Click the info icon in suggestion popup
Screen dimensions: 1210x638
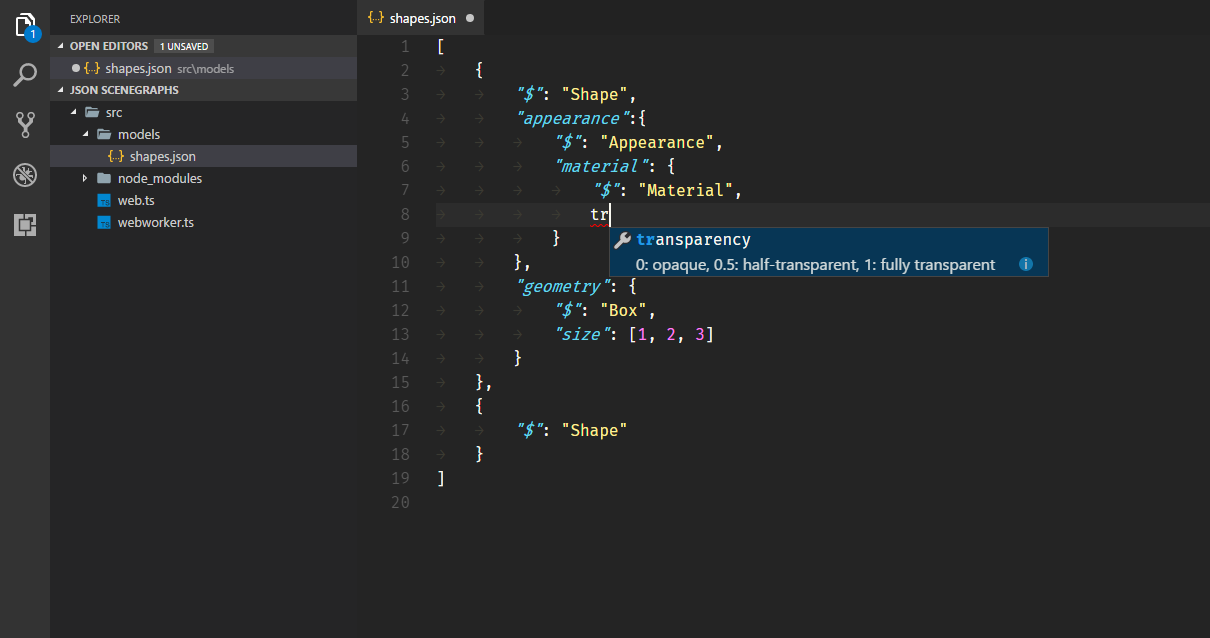[x=1025, y=265]
